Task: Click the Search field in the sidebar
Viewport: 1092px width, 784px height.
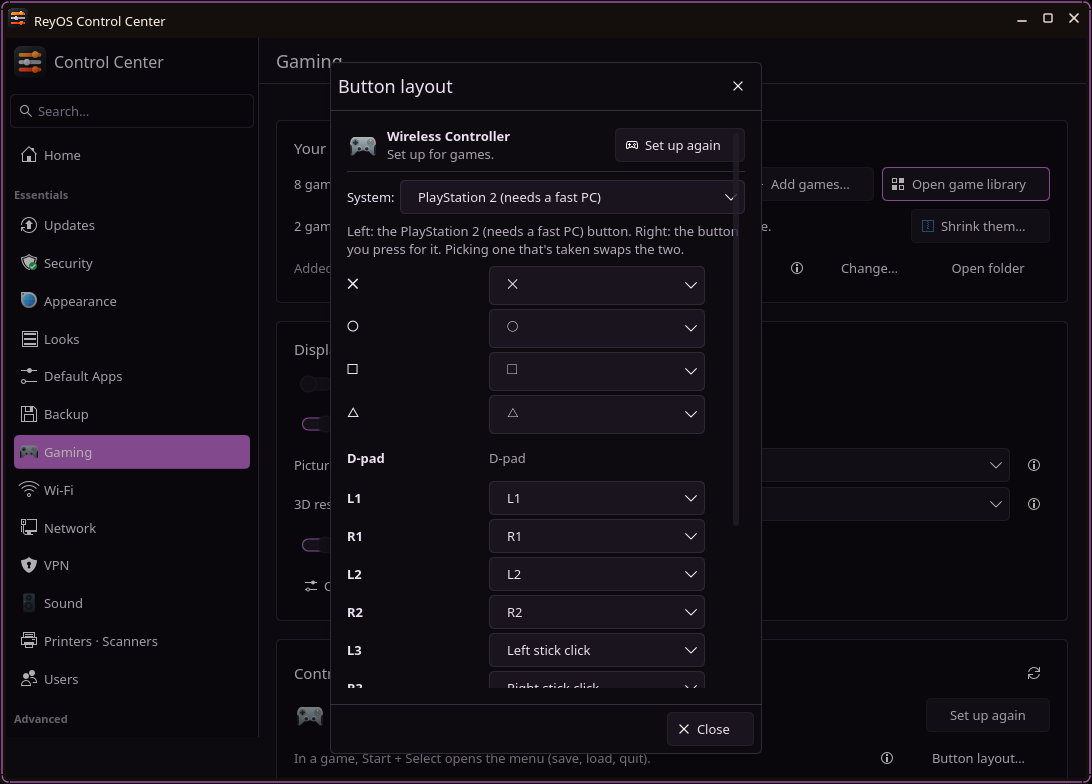Action: point(132,111)
